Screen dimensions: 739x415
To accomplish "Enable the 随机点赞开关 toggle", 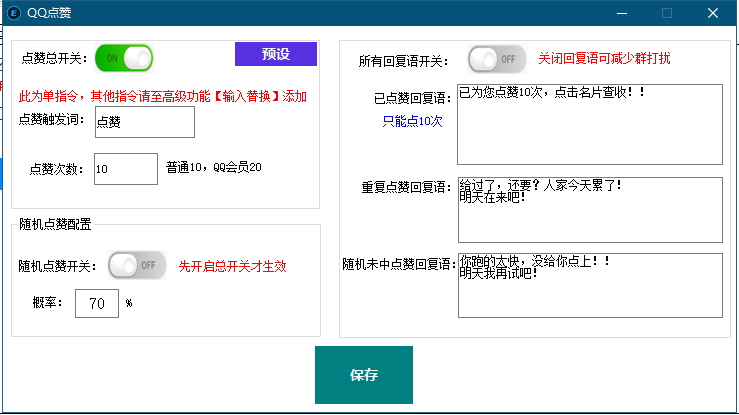I will 137,265.
